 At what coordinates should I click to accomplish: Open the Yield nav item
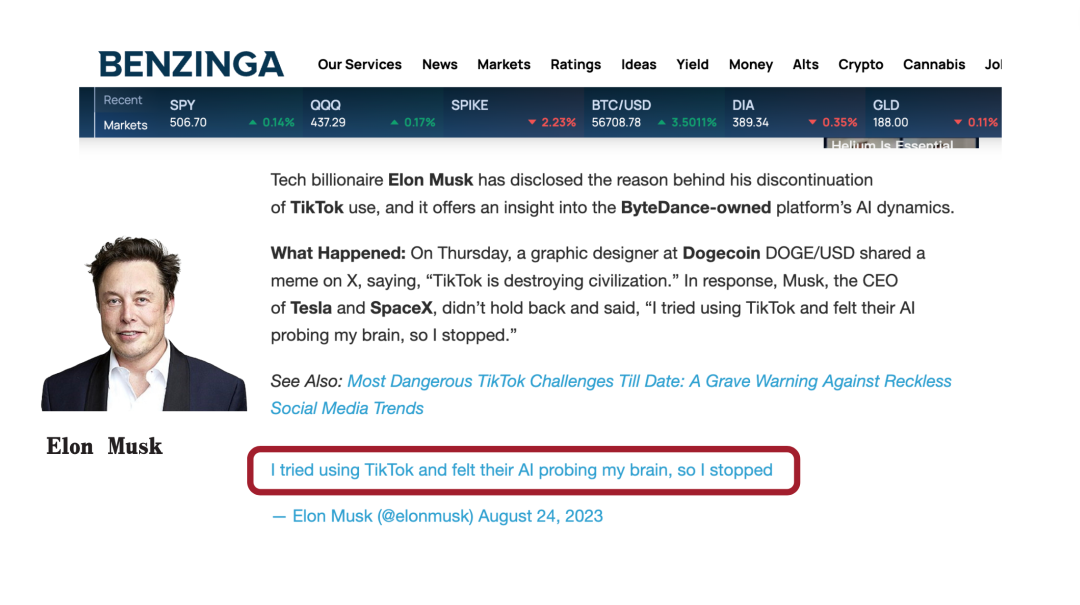coord(692,64)
